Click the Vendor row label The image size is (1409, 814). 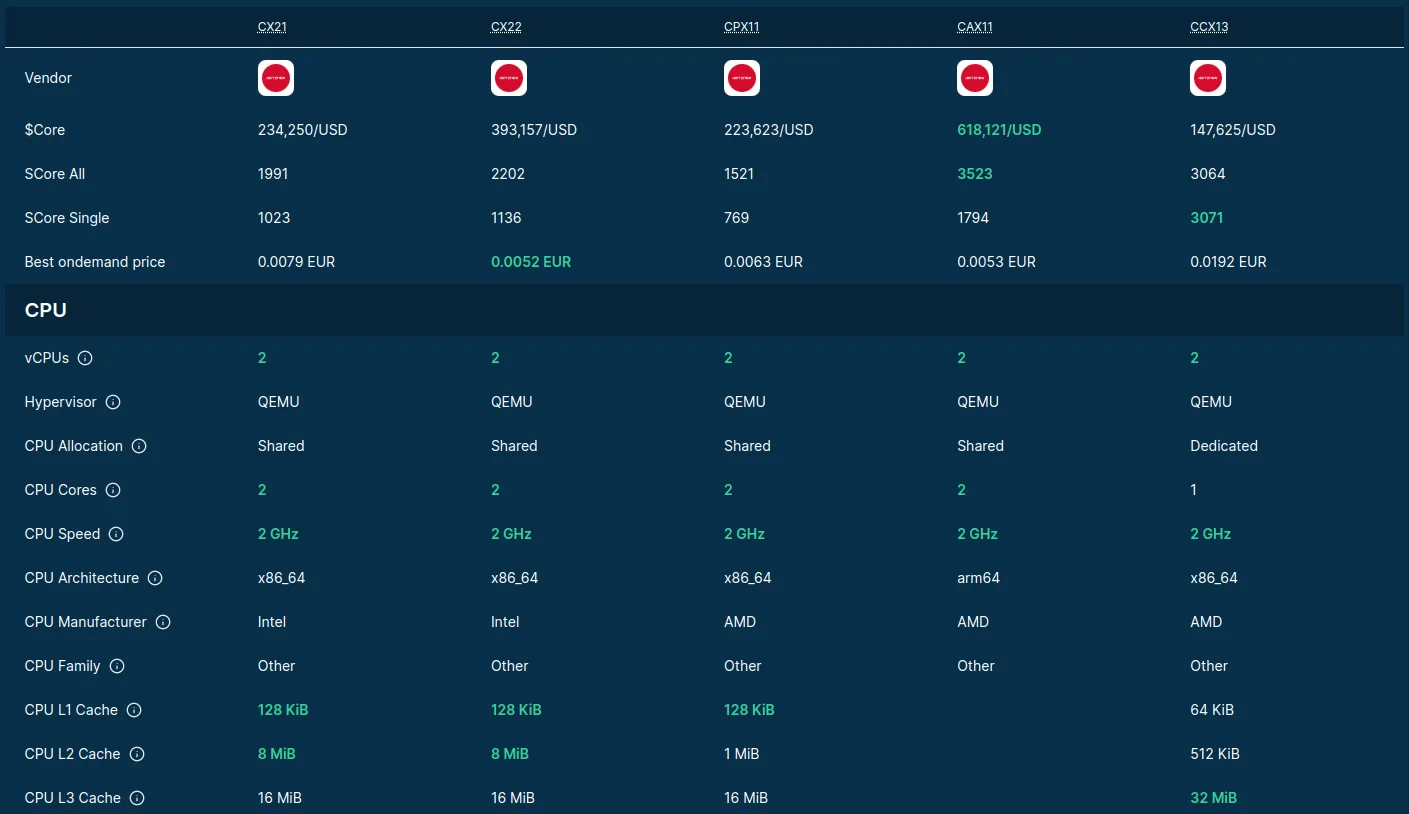point(48,78)
